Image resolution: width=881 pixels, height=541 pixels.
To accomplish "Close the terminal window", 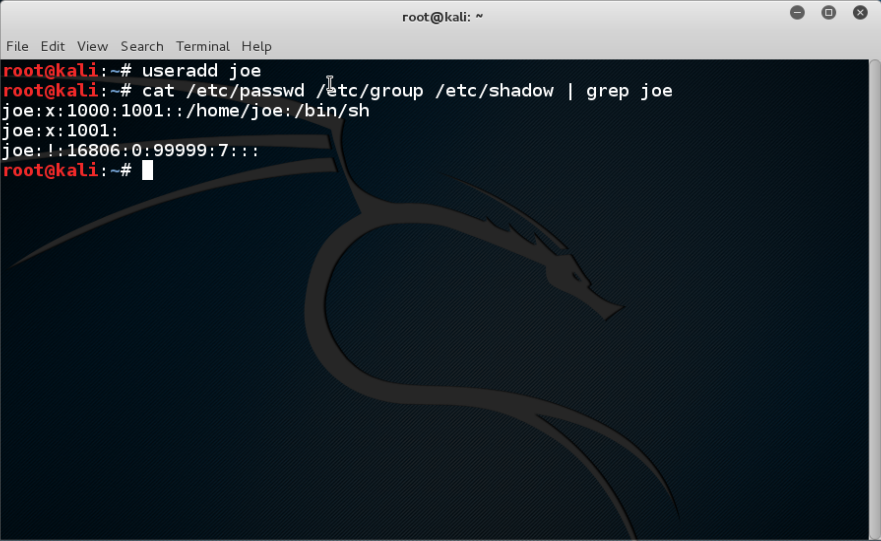I will 860,12.
